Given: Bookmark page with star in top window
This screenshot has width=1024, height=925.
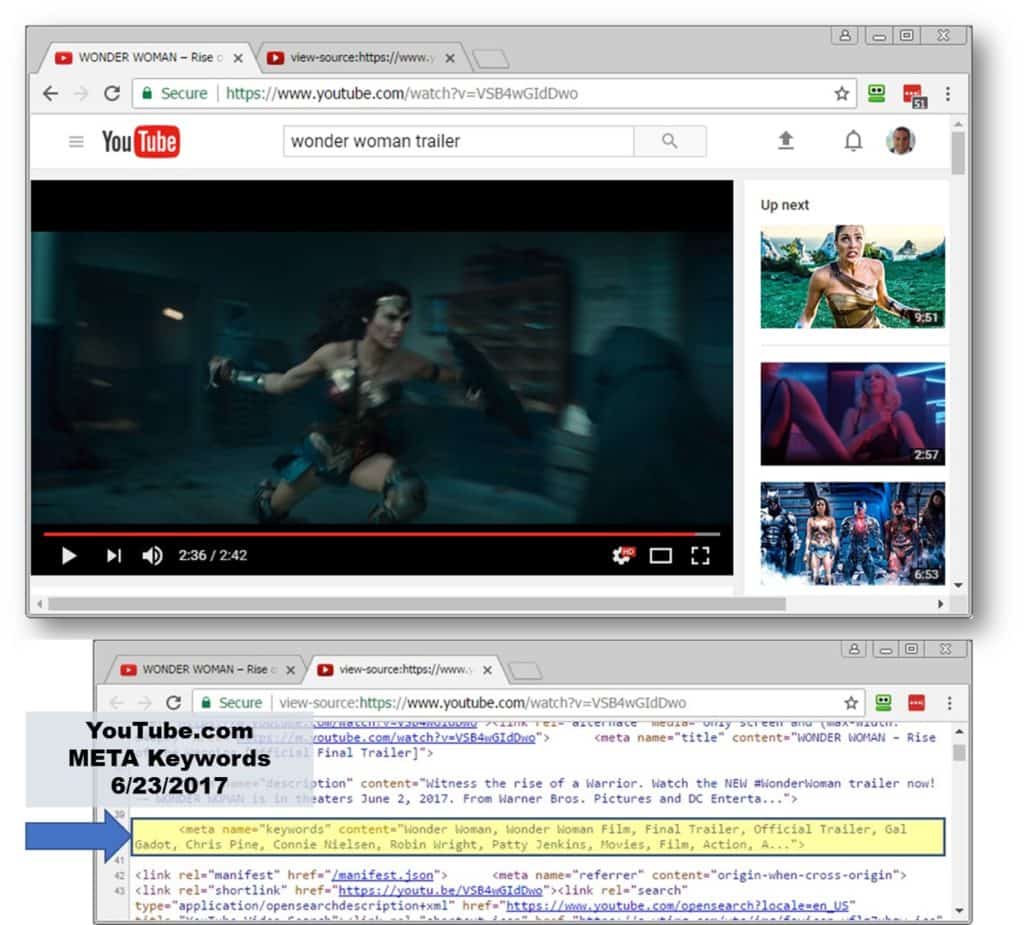Looking at the screenshot, I should (x=842, y=93).
